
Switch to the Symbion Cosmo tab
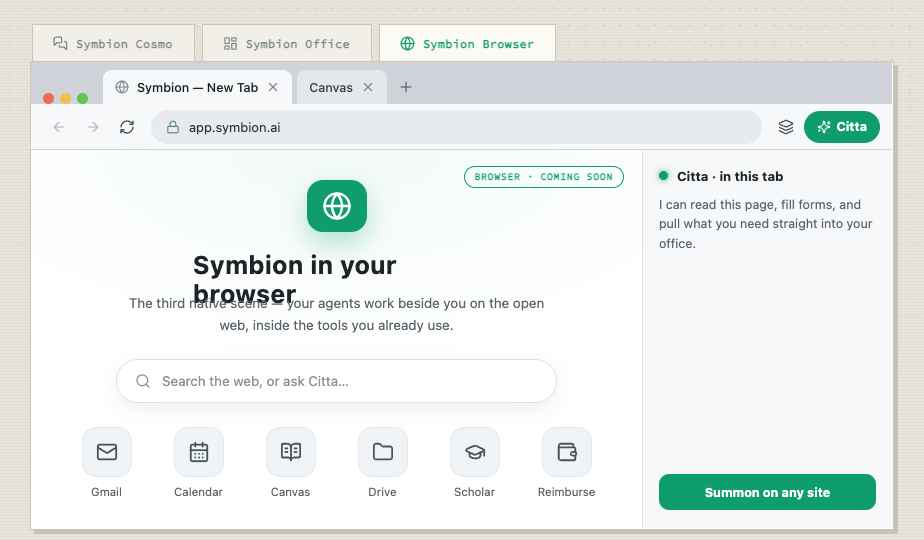(113, 43)
